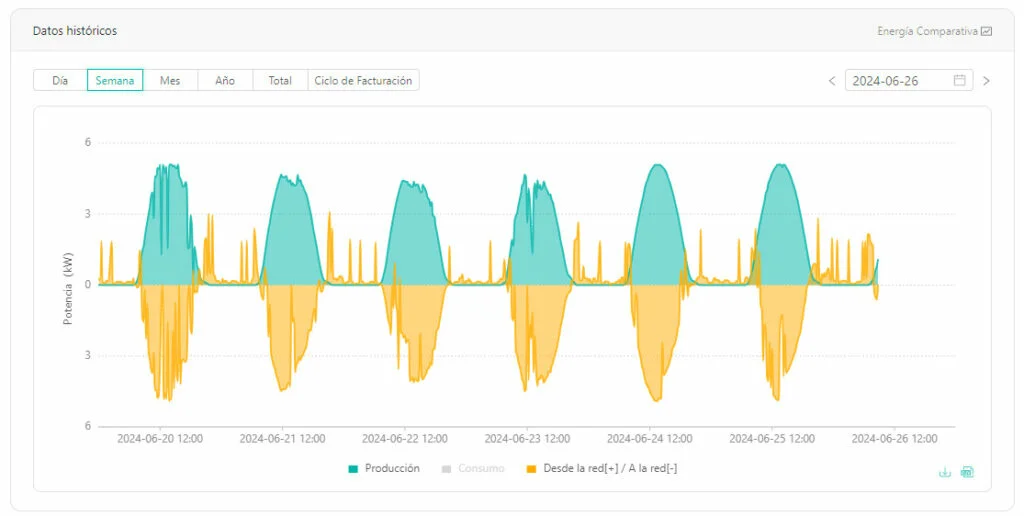Switch to the Día tab
This screenshot has height=516, width=1024.
click(x=60, y=80)
